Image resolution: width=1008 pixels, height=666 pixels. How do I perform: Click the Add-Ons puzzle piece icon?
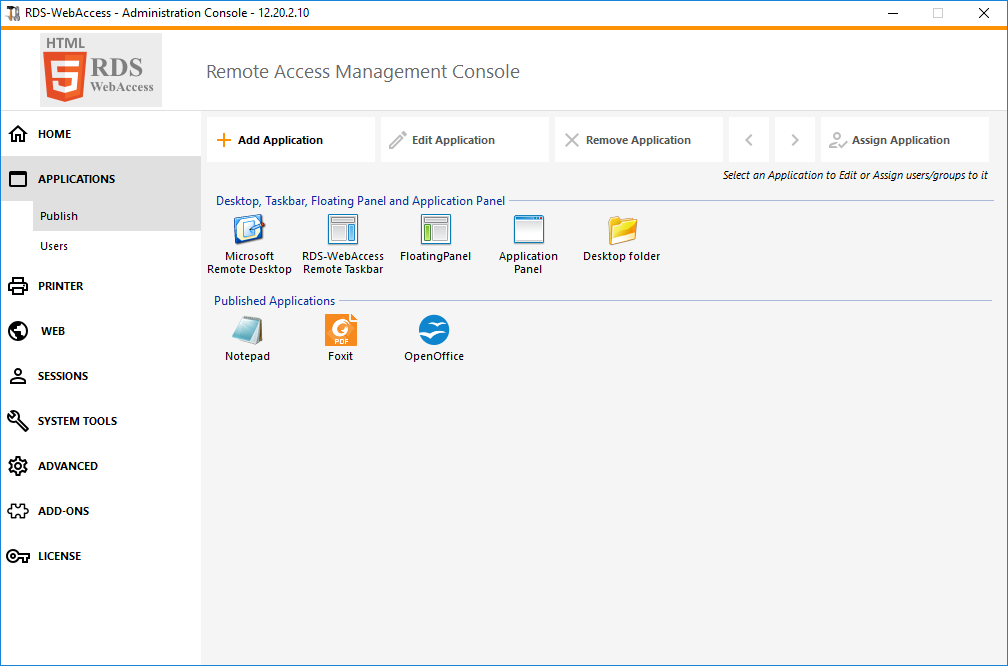18,511
